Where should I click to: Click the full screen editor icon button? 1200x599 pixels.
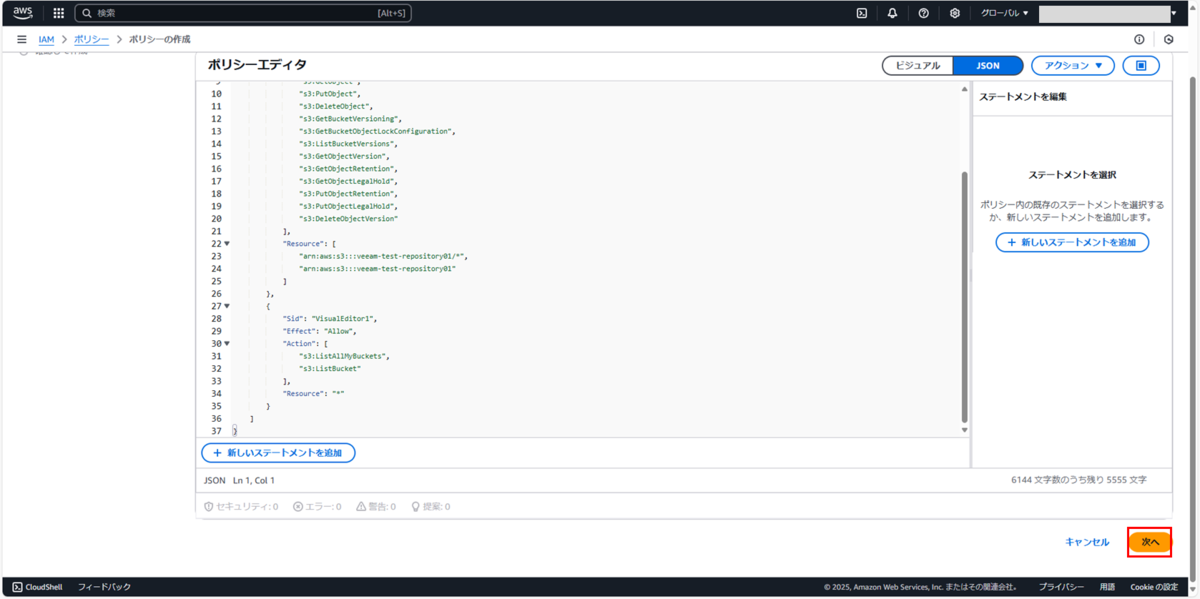[1141, 65]
